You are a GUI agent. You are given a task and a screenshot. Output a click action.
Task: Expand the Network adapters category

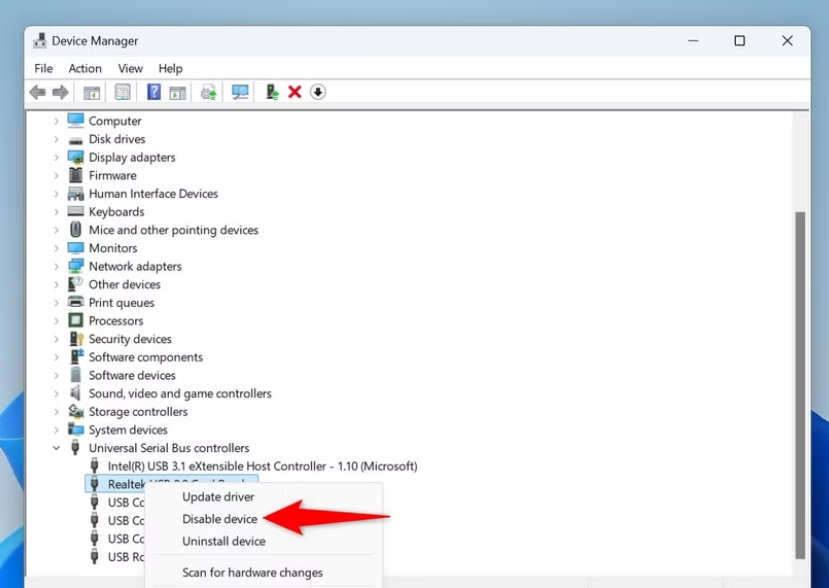tap(56, 266)
